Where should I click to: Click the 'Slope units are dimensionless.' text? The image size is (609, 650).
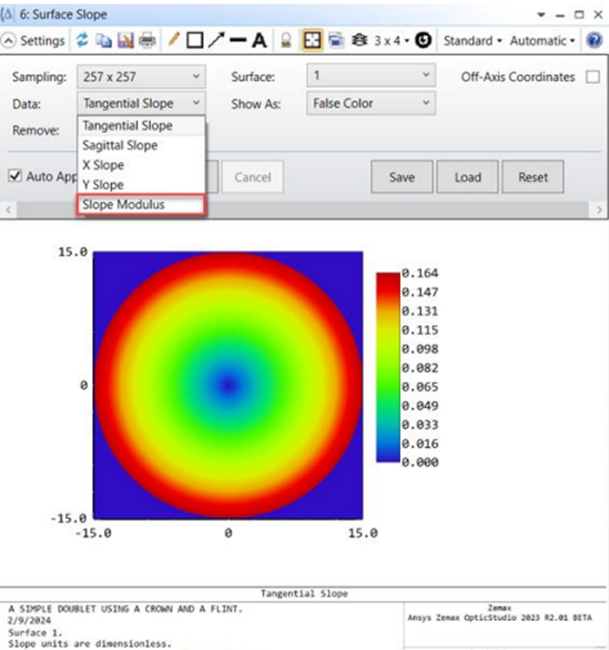pyautogui.click(x=90, y=644)
